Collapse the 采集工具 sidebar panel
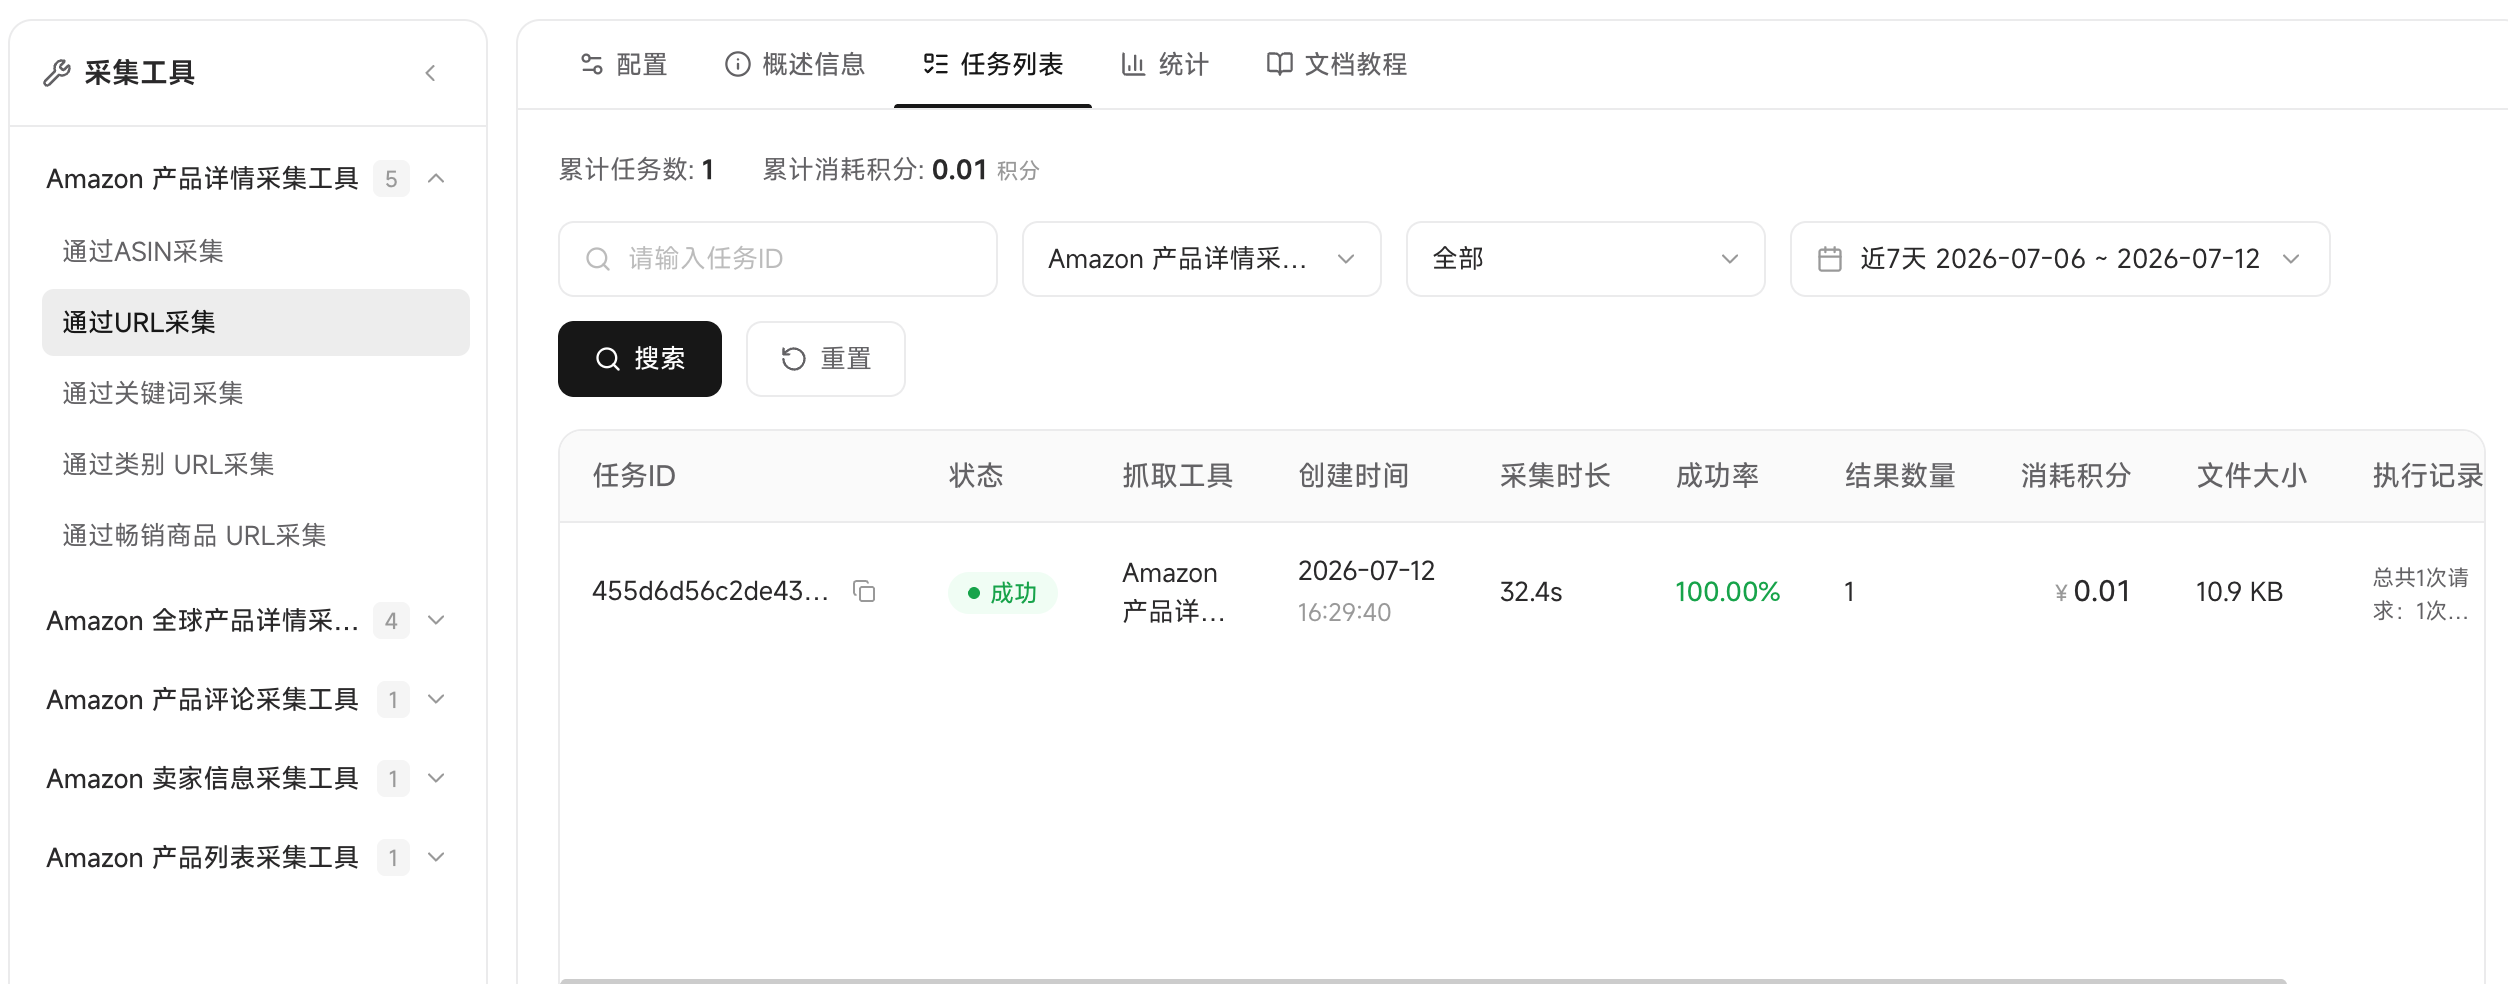Screen dimensions: 2508x984 point(431,73)
